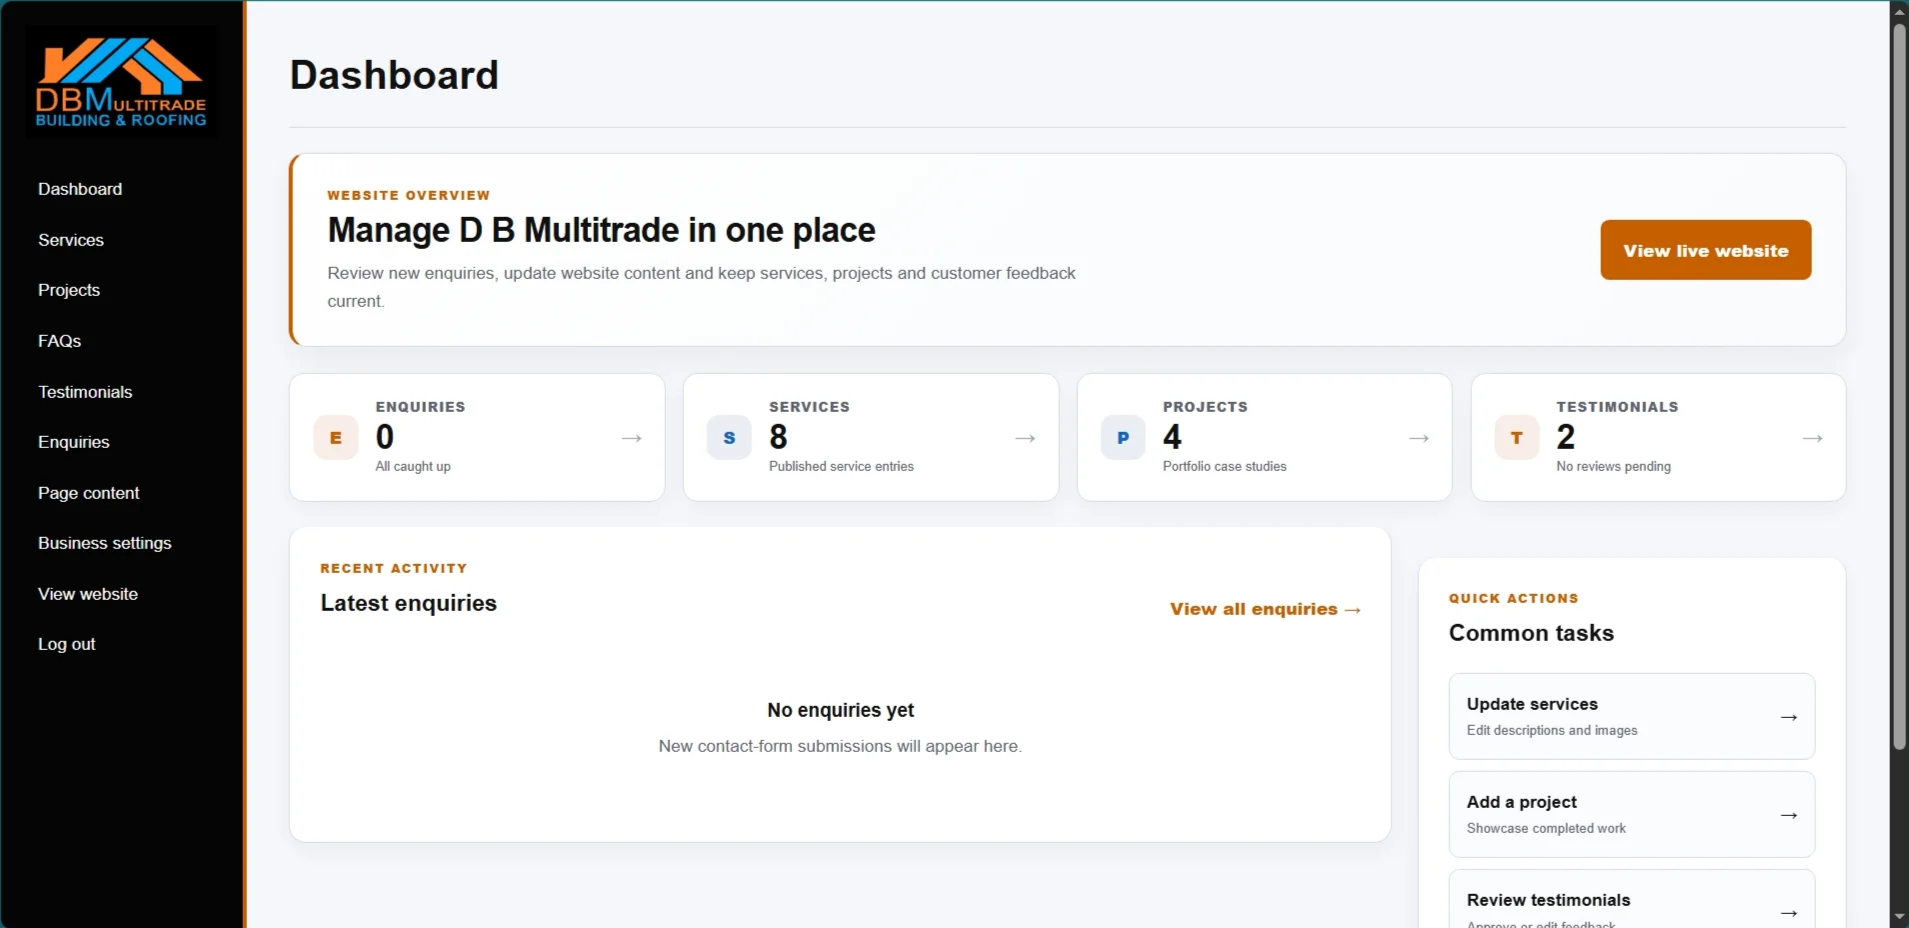Click the DBM Multitrade logo

[x=121, y=83]
